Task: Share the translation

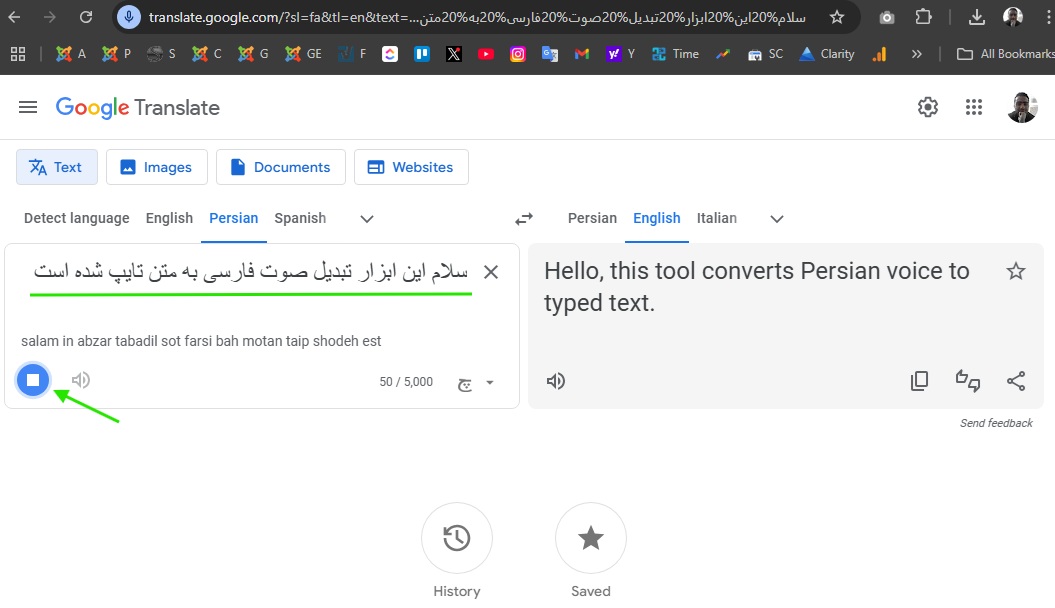Action: tap(1016, 381)
